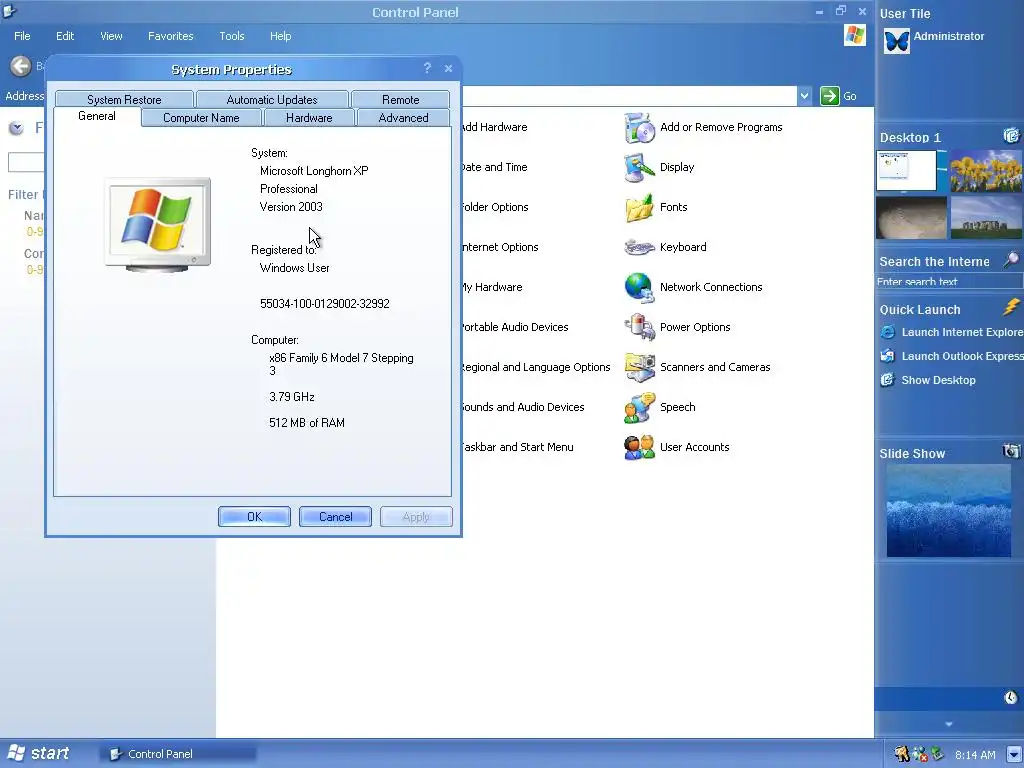Image resolution: width=1024 pixels, height=768 pixels.
Task: Switch to the Remote tab
Action: coord(400,99)
